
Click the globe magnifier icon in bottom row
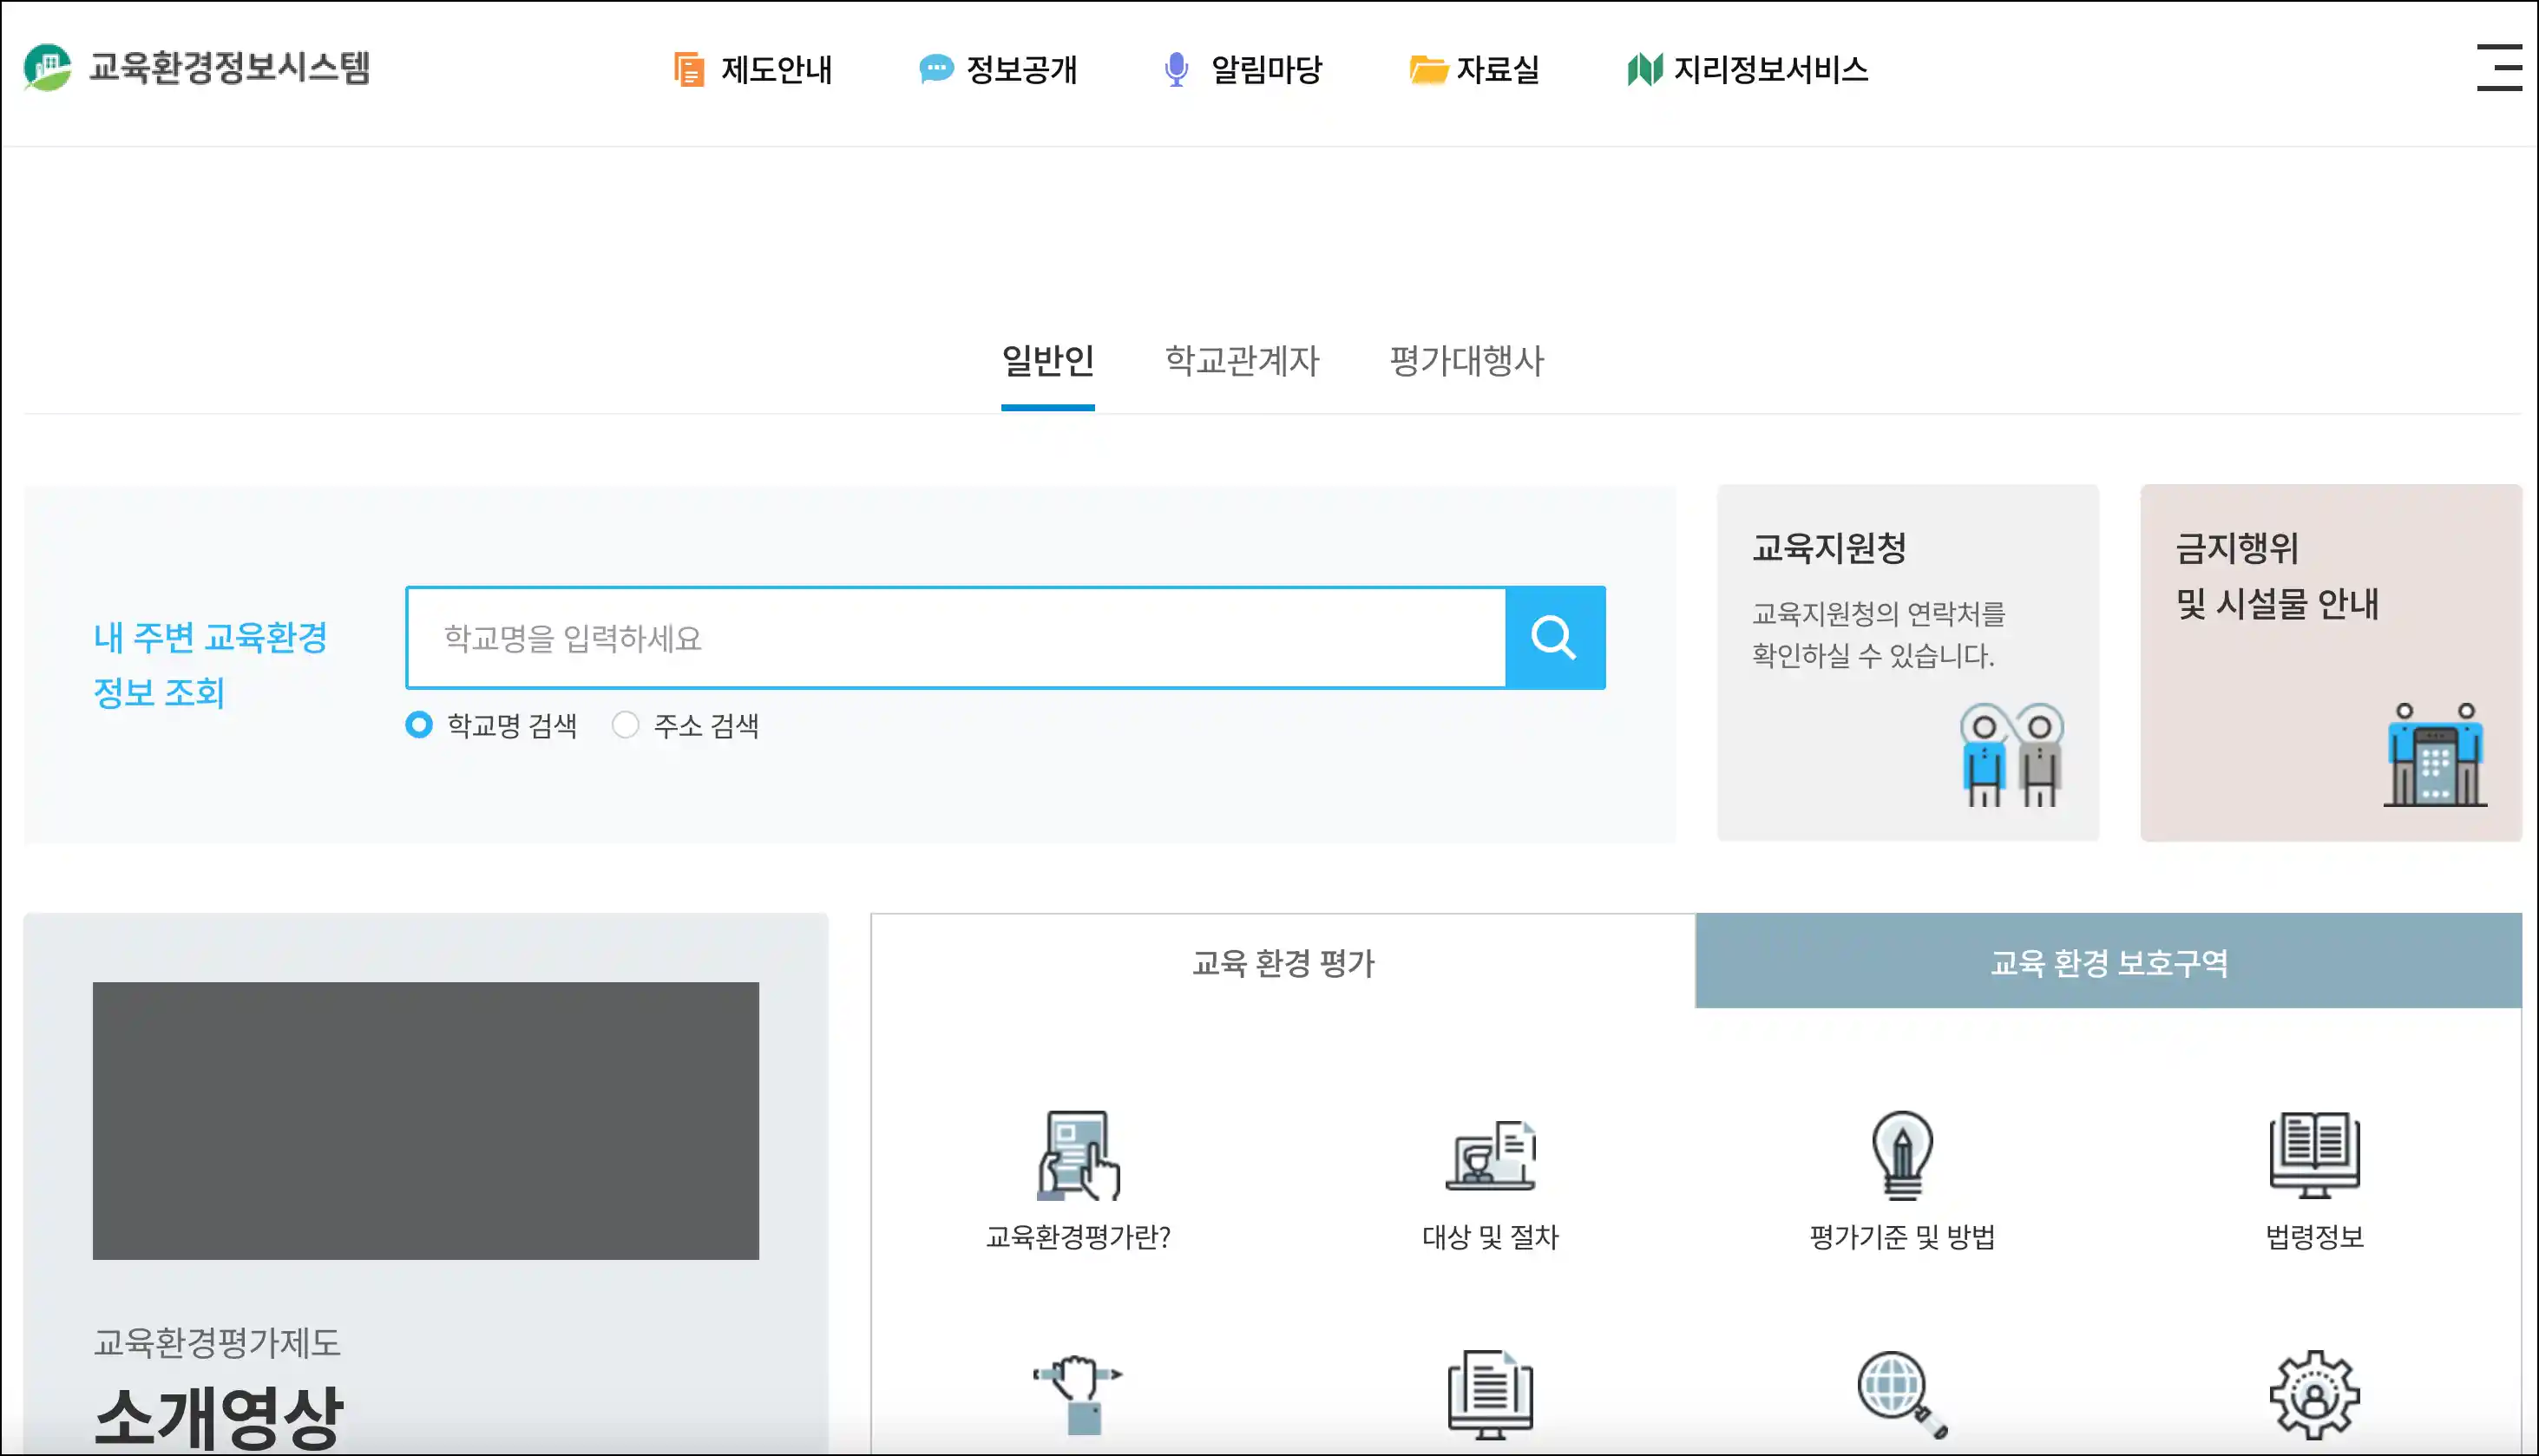pyautogui.click(x=1902, y=1395)
